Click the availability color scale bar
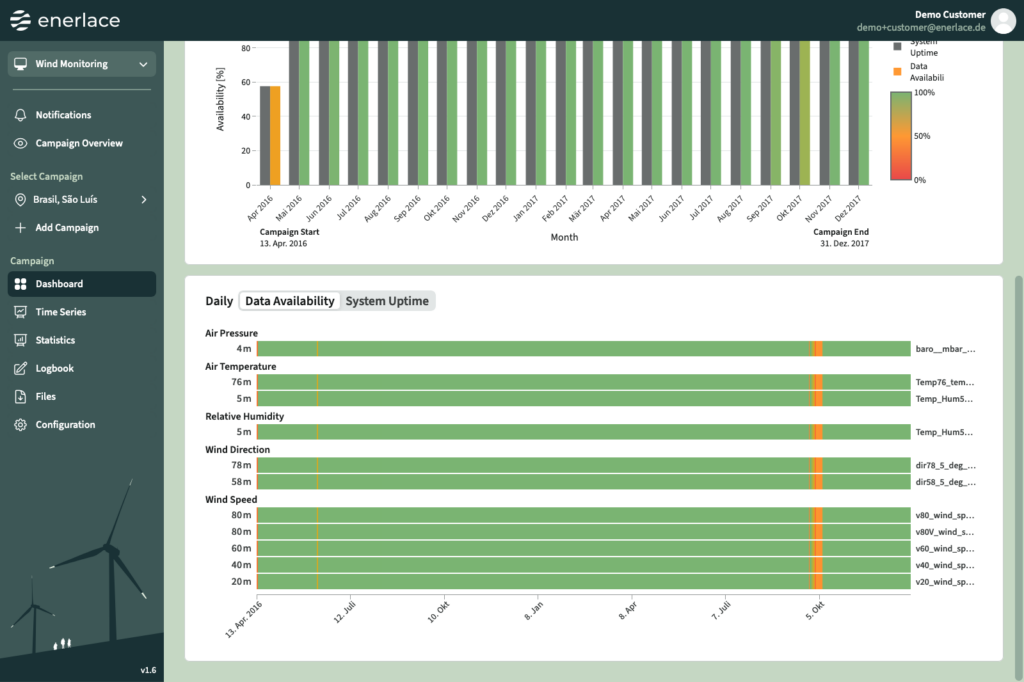This screenshot has height=682, width=1024. tap(898, 135)
